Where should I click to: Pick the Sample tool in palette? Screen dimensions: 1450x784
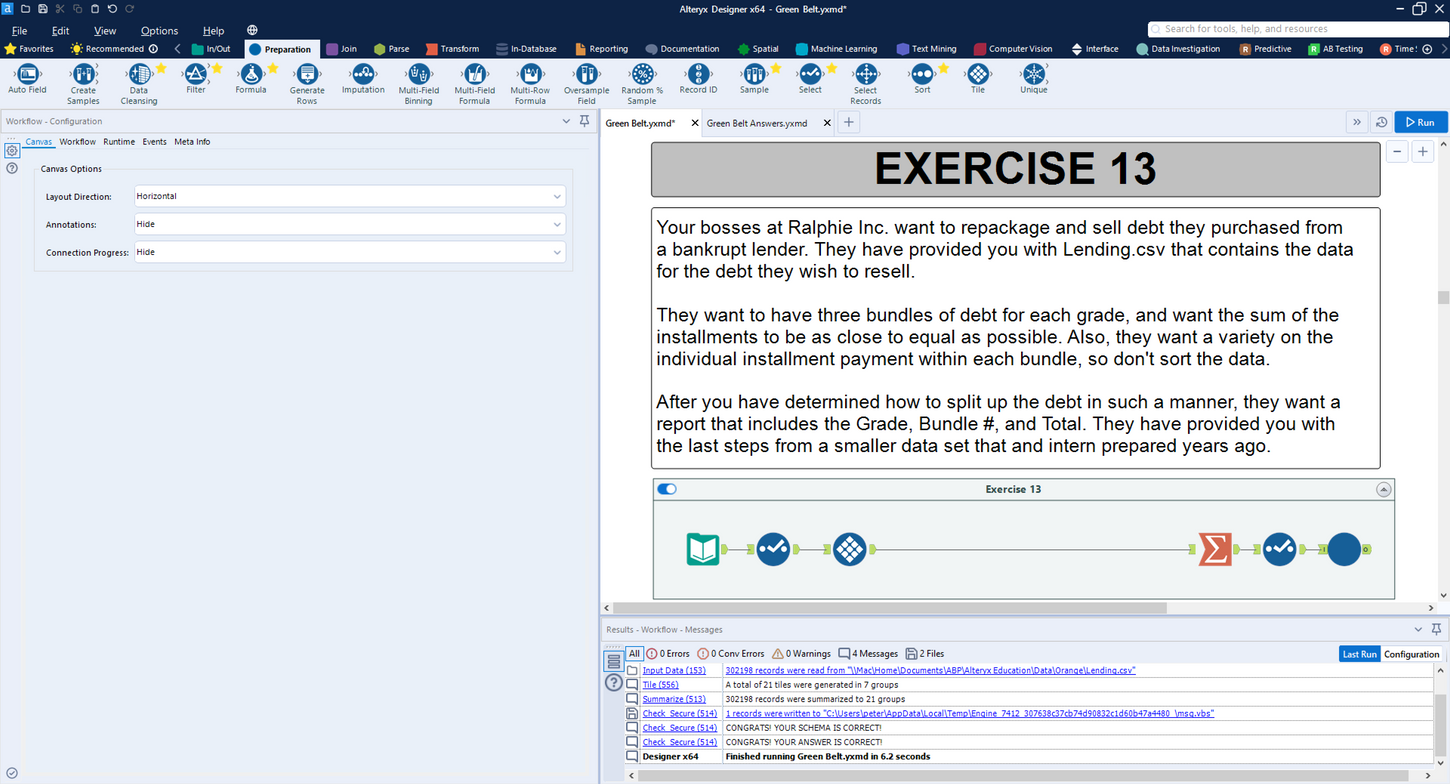tap(754, 80)
